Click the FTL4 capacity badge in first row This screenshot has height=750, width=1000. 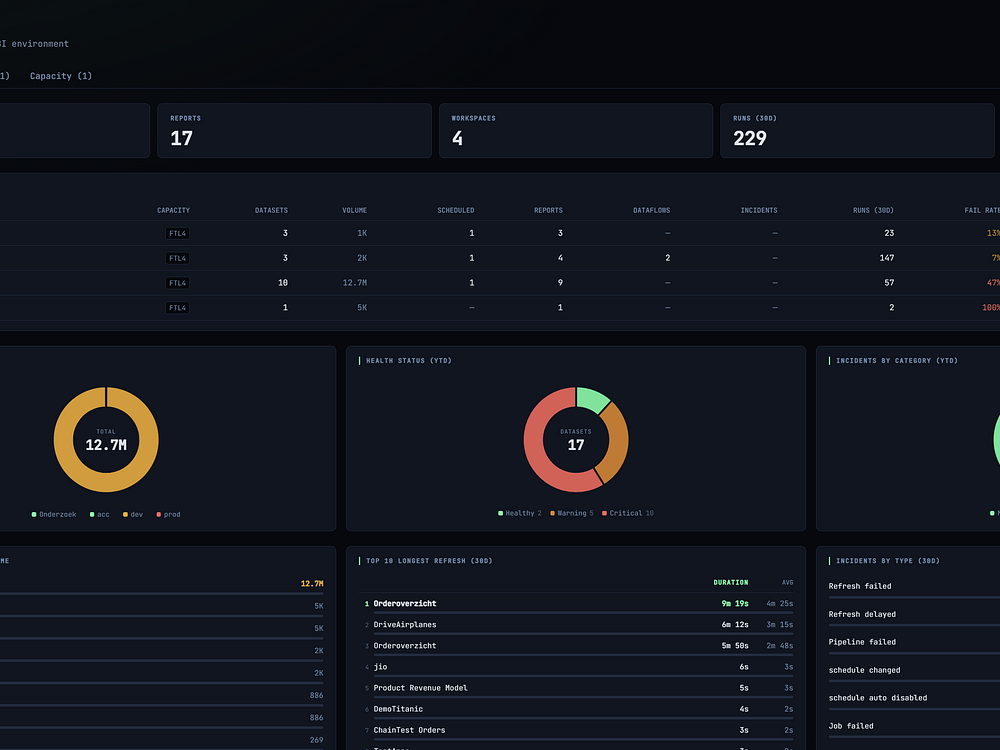click(177, 233)
